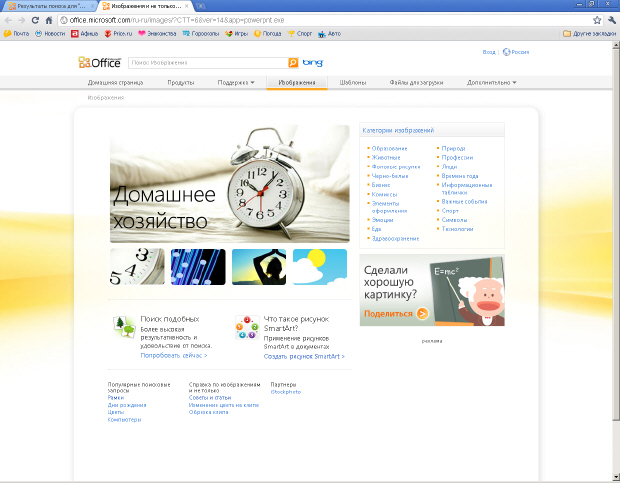Open the Погода bookmark
This screenshot has height=483, width=620.
(x=268, y=34)
